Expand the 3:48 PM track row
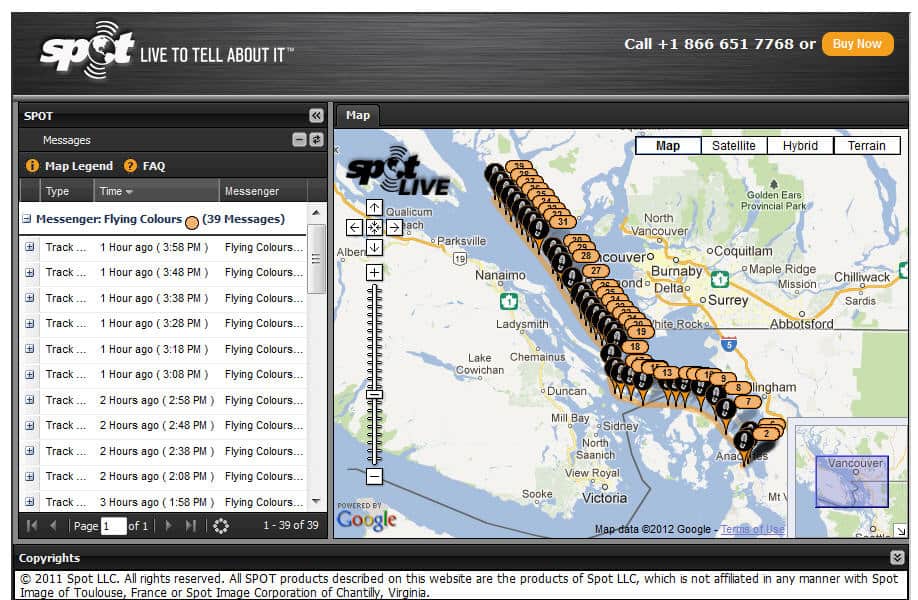Image resolution: width=918 pixels, height=600 pixels. (30, 272)
